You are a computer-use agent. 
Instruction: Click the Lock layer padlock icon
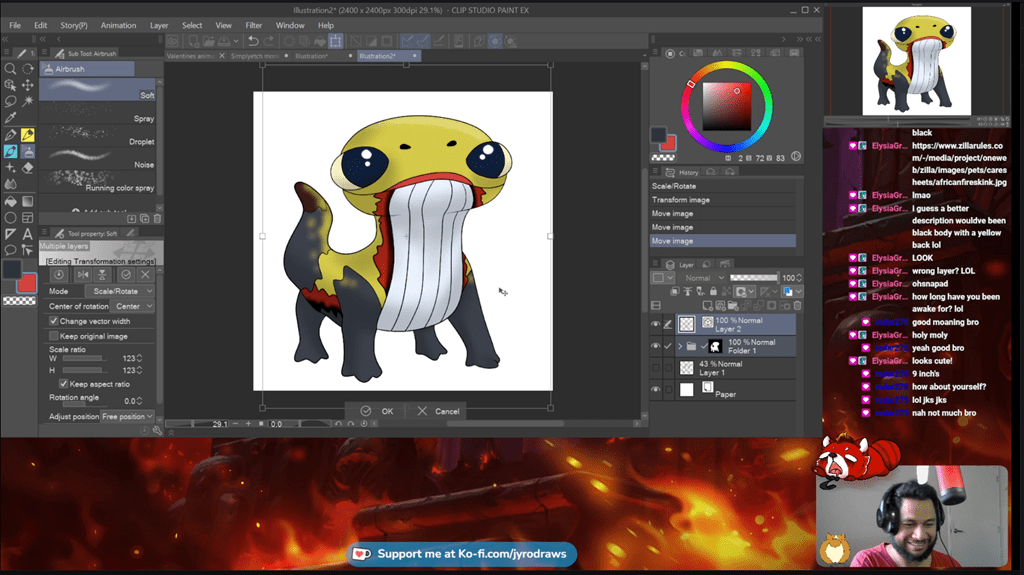click(713, 291)
